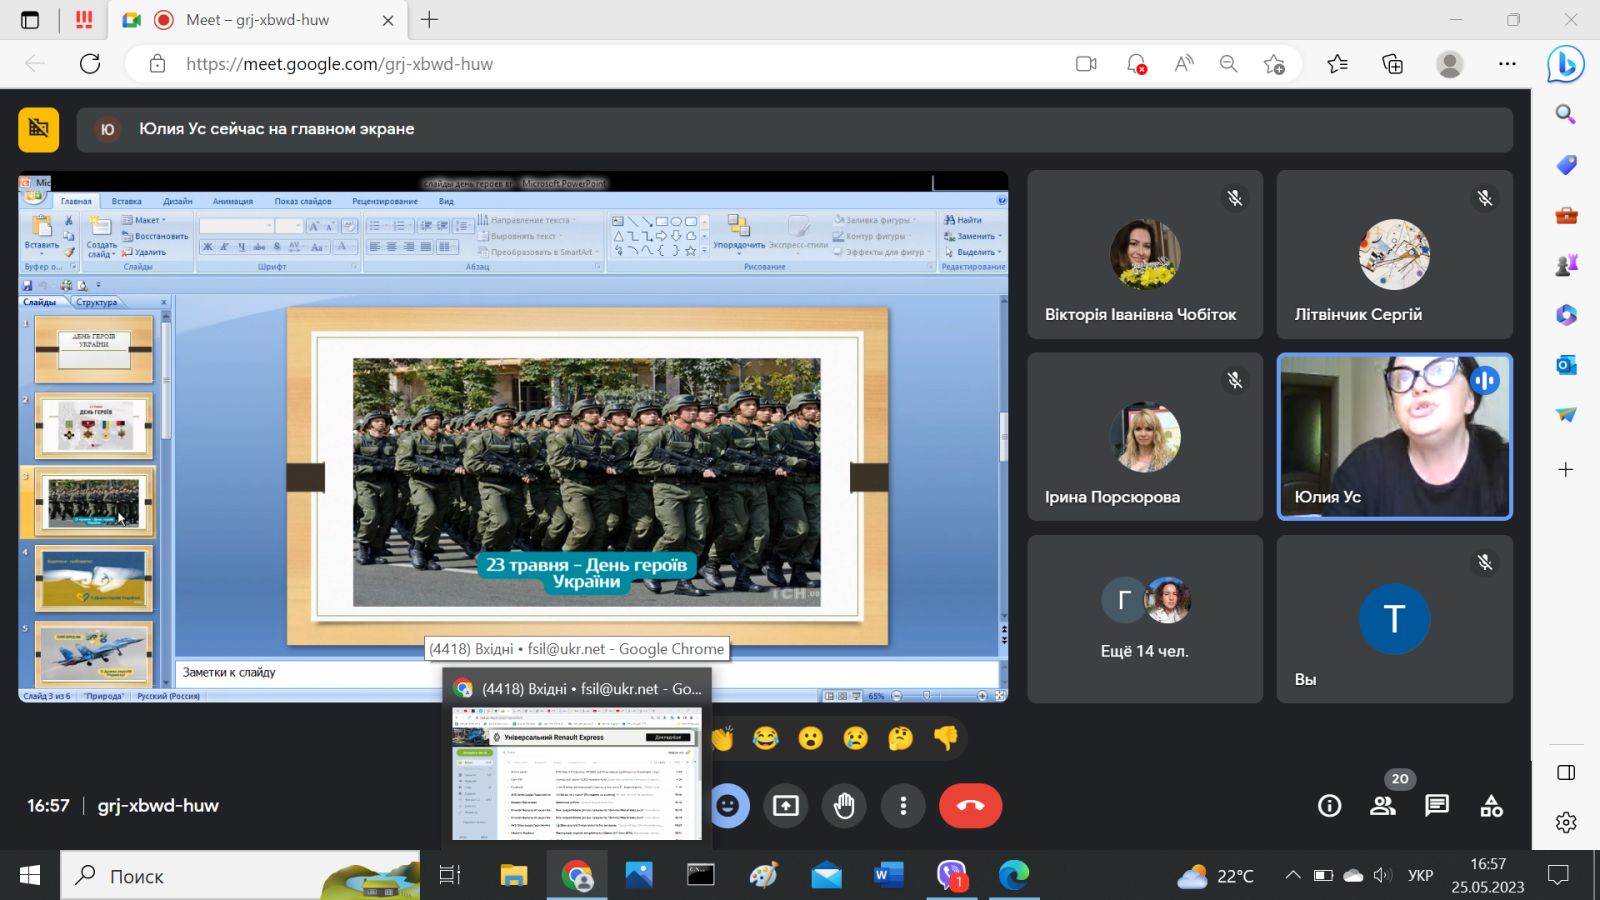The width and height of the screenshot is (1600, 900).
Task: Open Edge sidebar games chess icon
Action: click(1566, 265)
